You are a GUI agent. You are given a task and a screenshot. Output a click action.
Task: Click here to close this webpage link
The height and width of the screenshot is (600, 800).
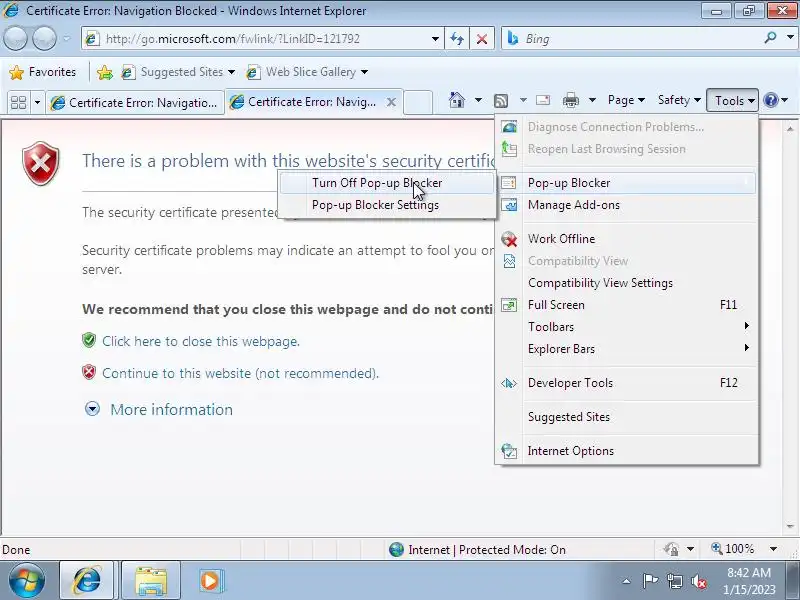pos(201,341)
